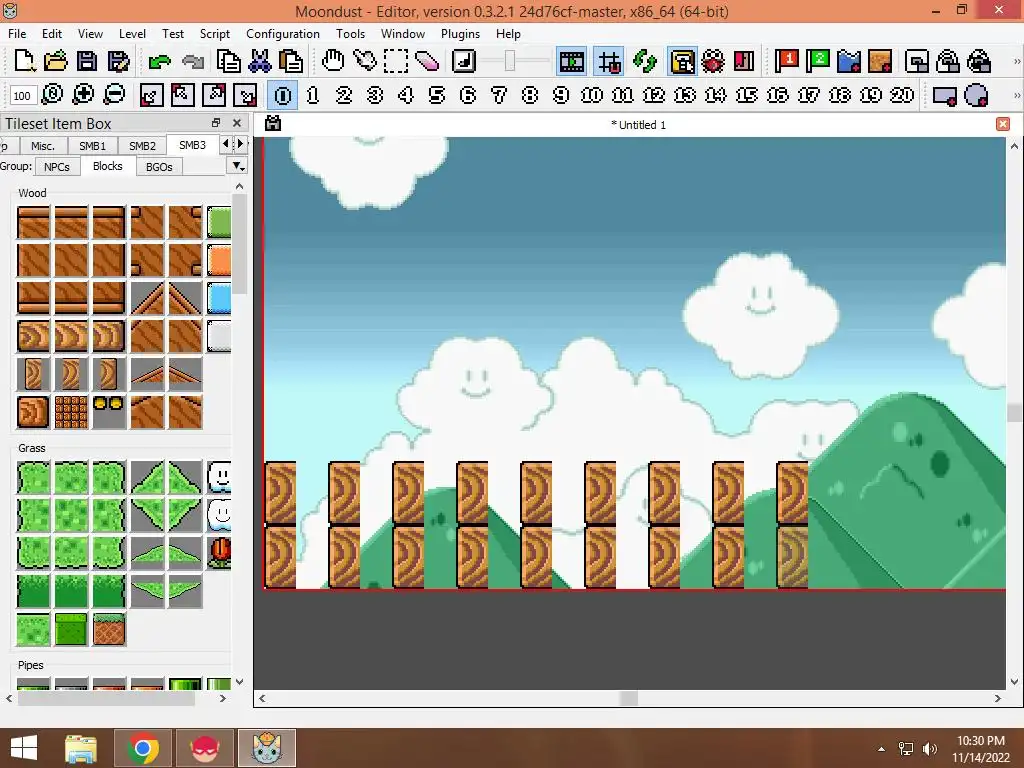
Task: Select the blue water zone tool
Action: point(849,61)
